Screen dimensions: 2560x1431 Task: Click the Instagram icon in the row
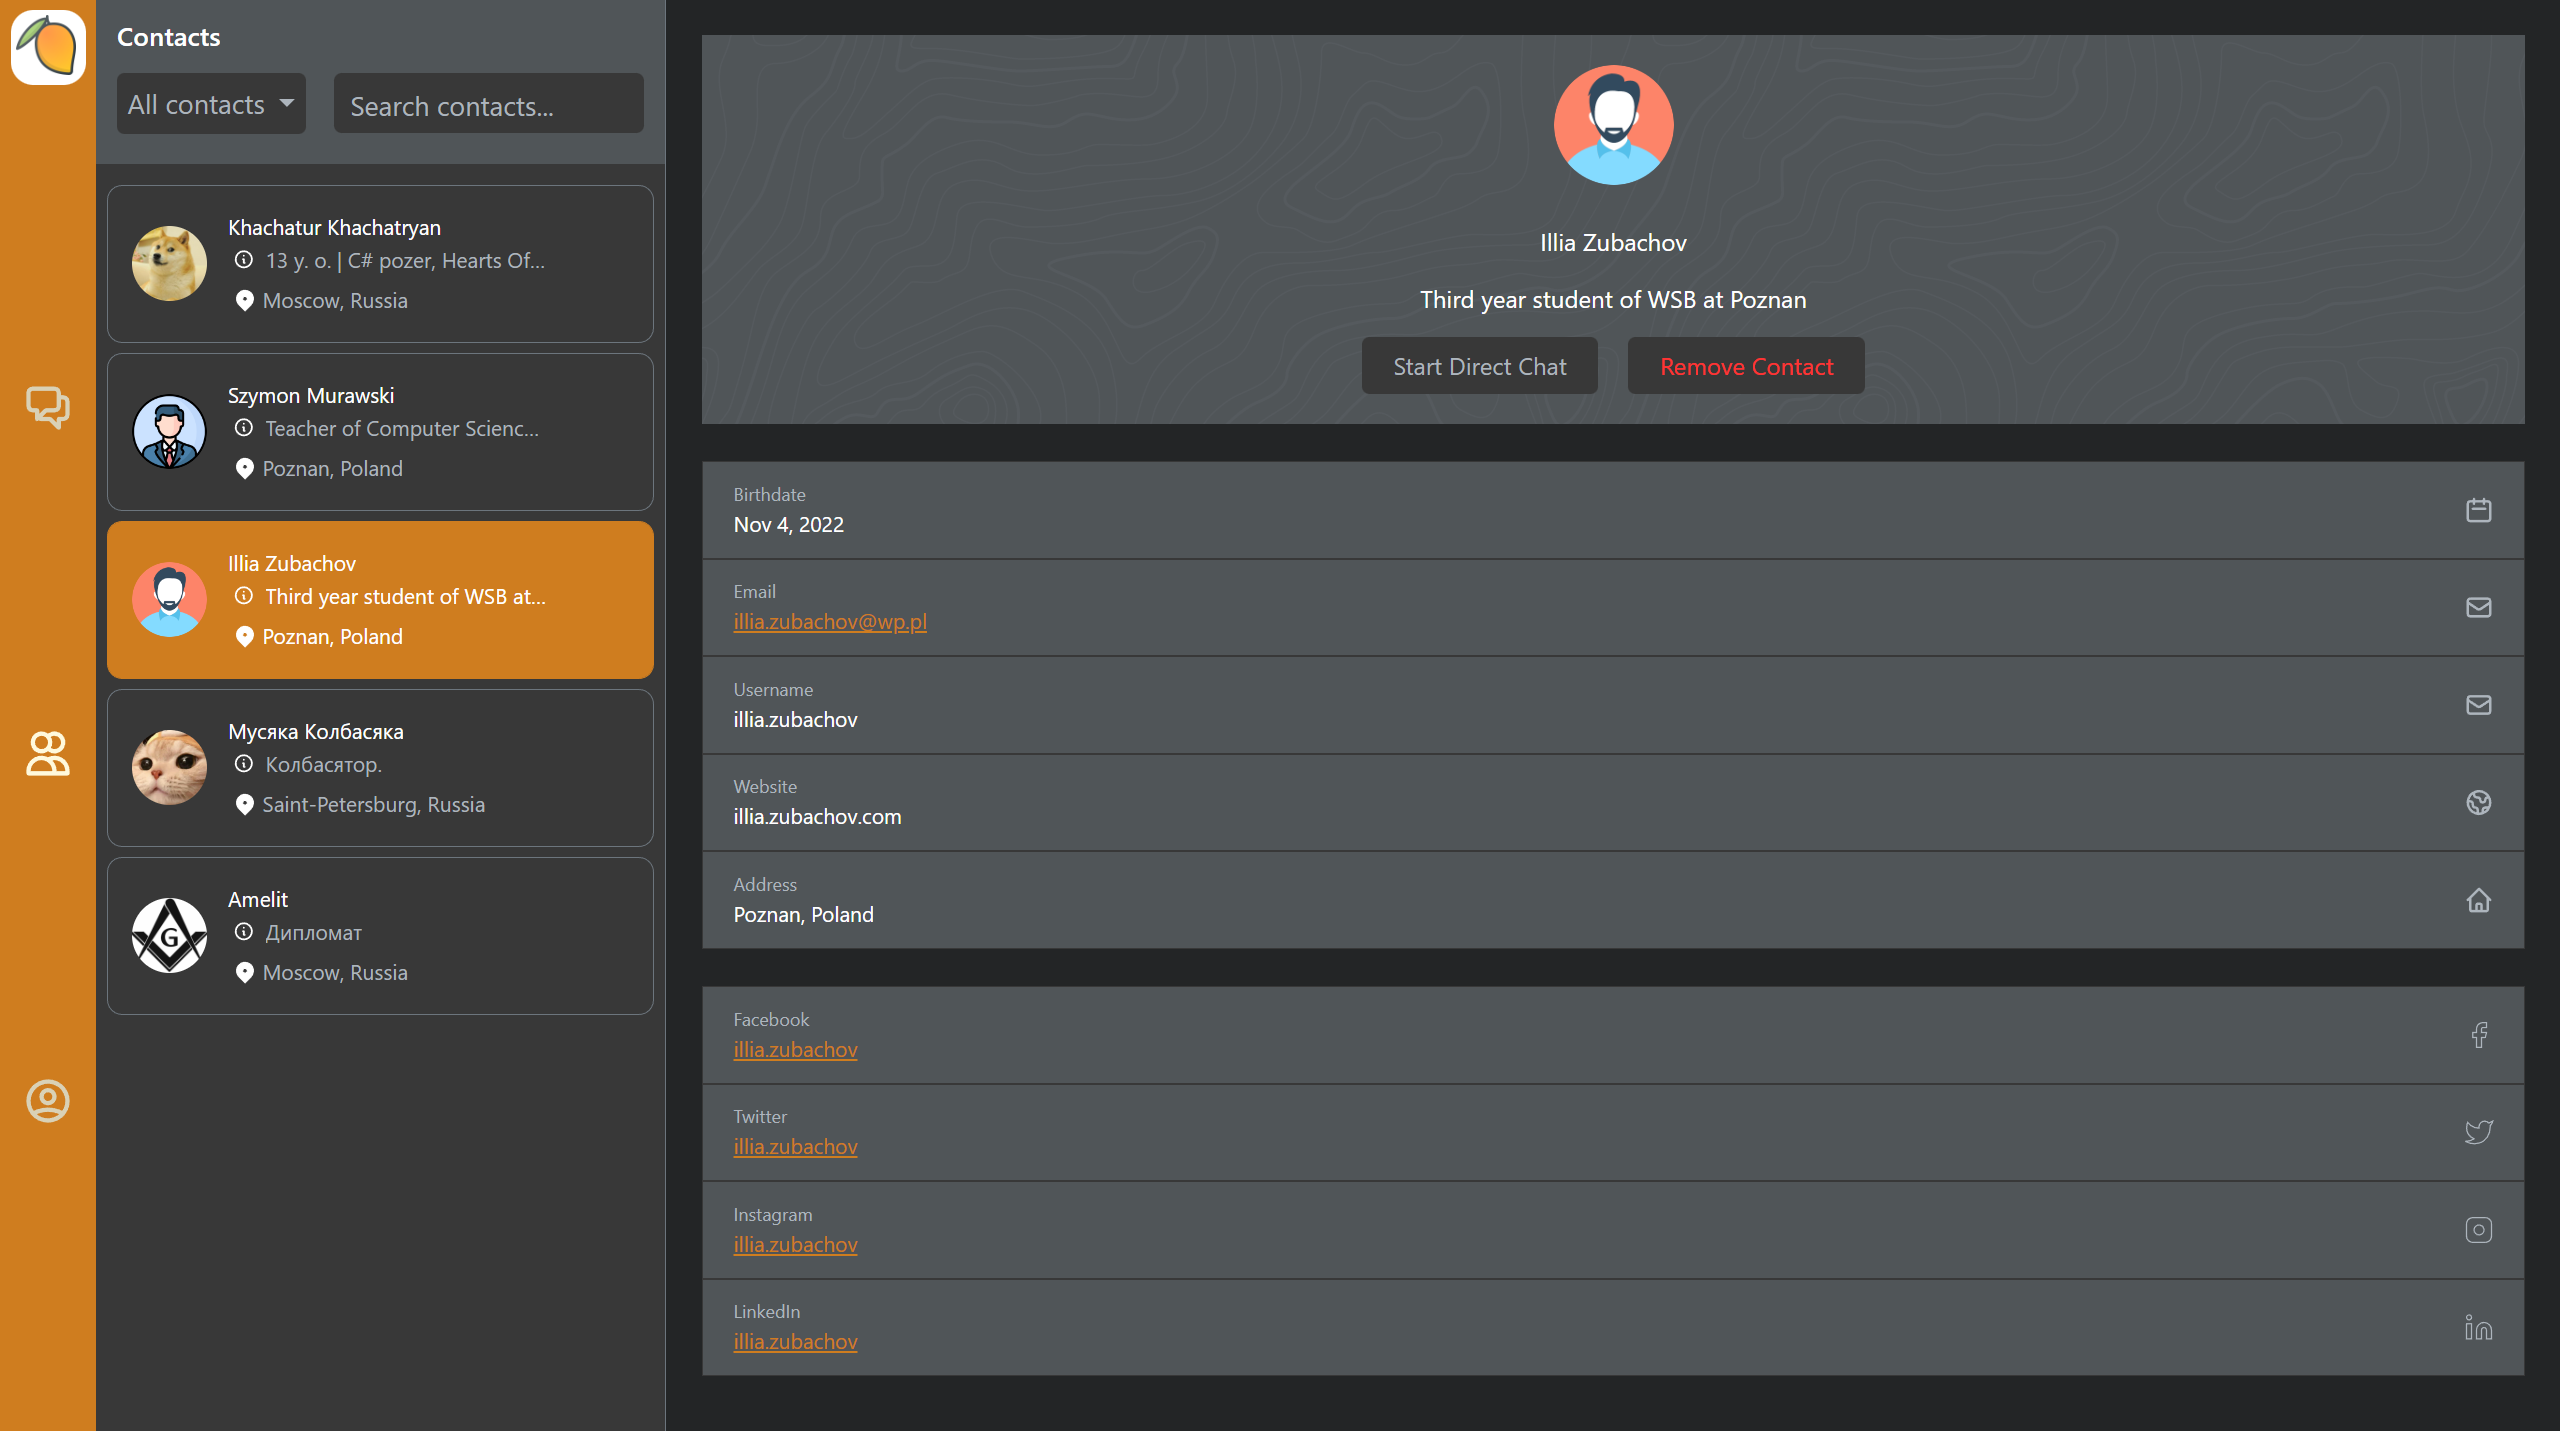2478,1230
